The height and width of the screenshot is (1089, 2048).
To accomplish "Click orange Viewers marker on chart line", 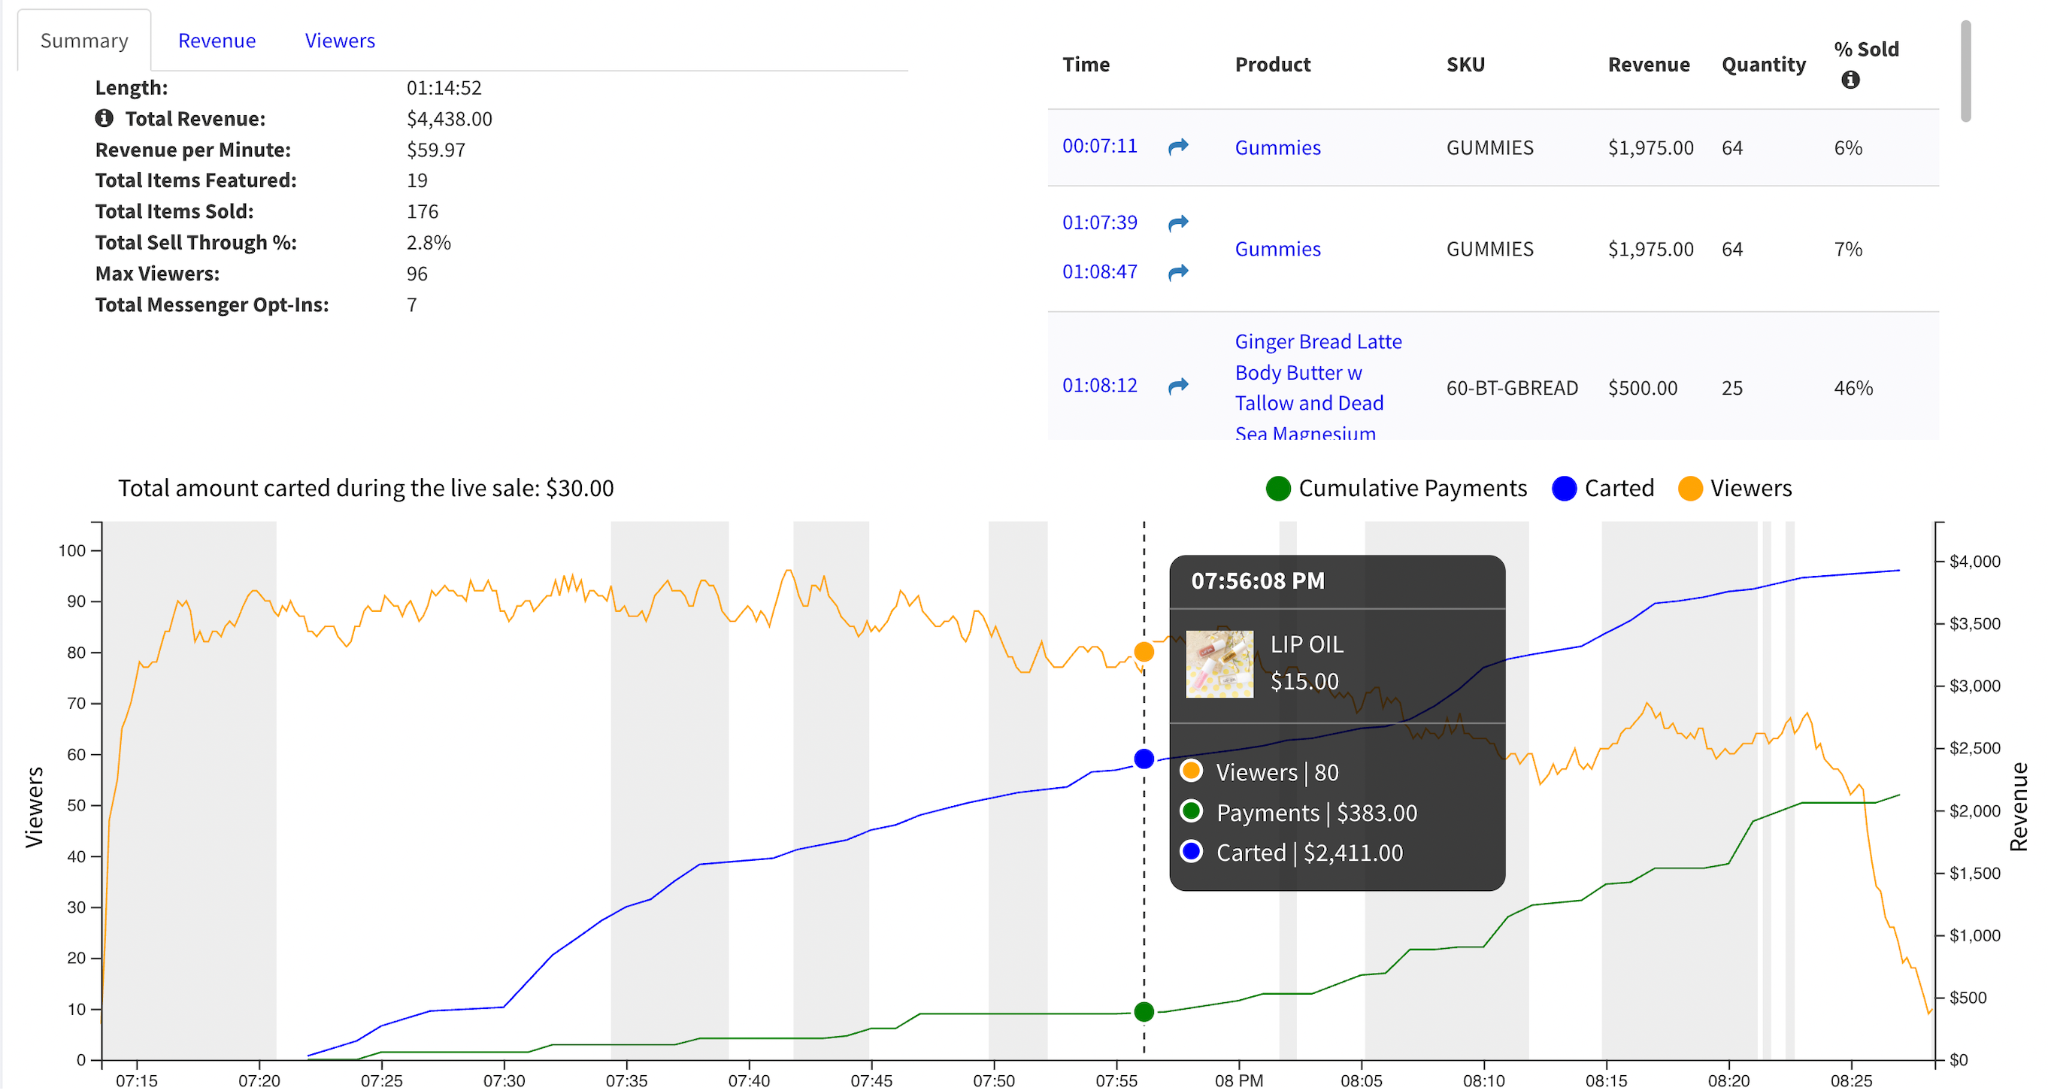I will (x=1144, y=652).
